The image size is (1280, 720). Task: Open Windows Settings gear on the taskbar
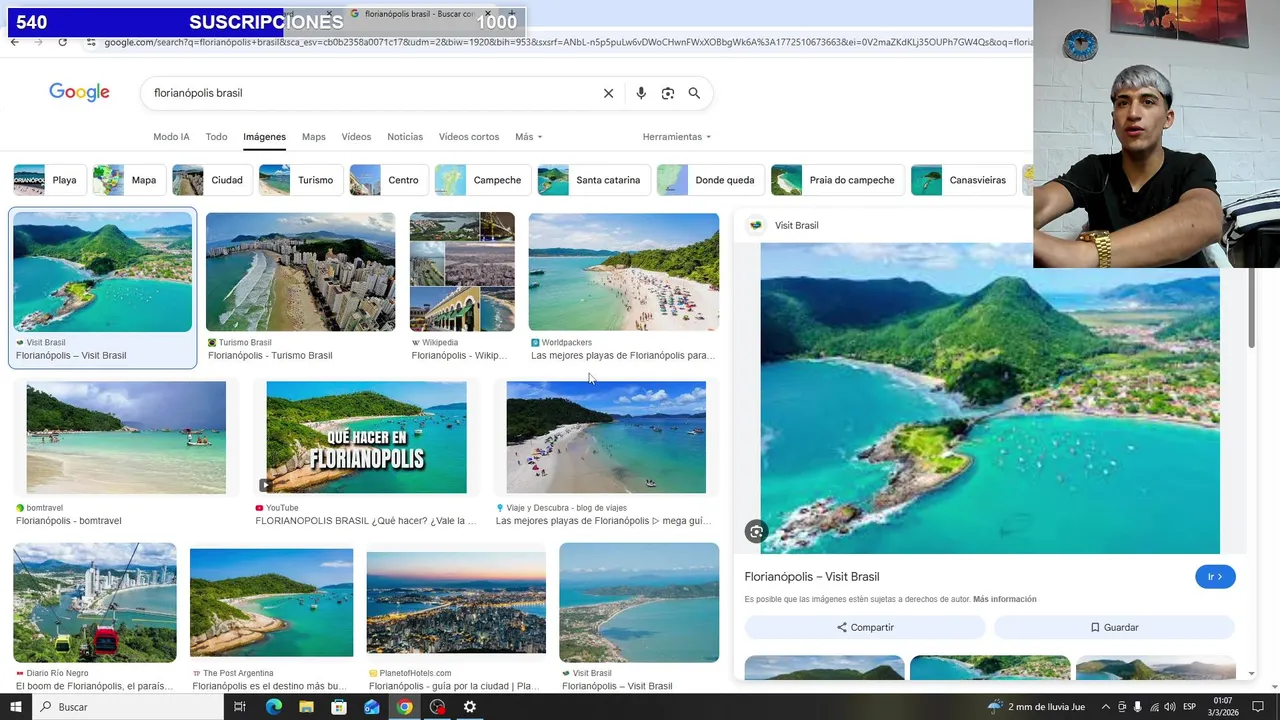point(470,707)
